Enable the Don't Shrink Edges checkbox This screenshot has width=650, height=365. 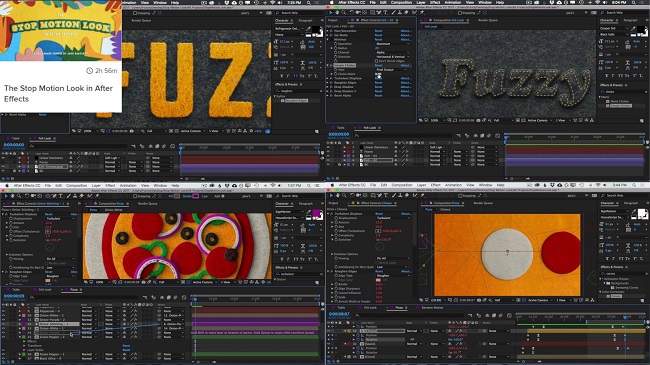(x=376, y=61)
